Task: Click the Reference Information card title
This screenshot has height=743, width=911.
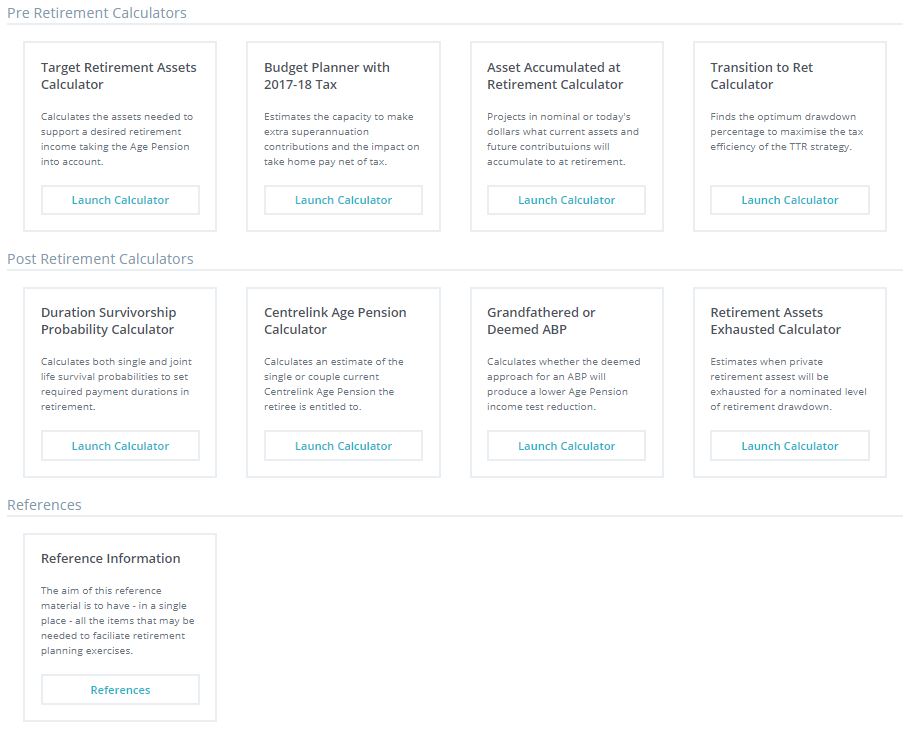Action: coord(111,558)
